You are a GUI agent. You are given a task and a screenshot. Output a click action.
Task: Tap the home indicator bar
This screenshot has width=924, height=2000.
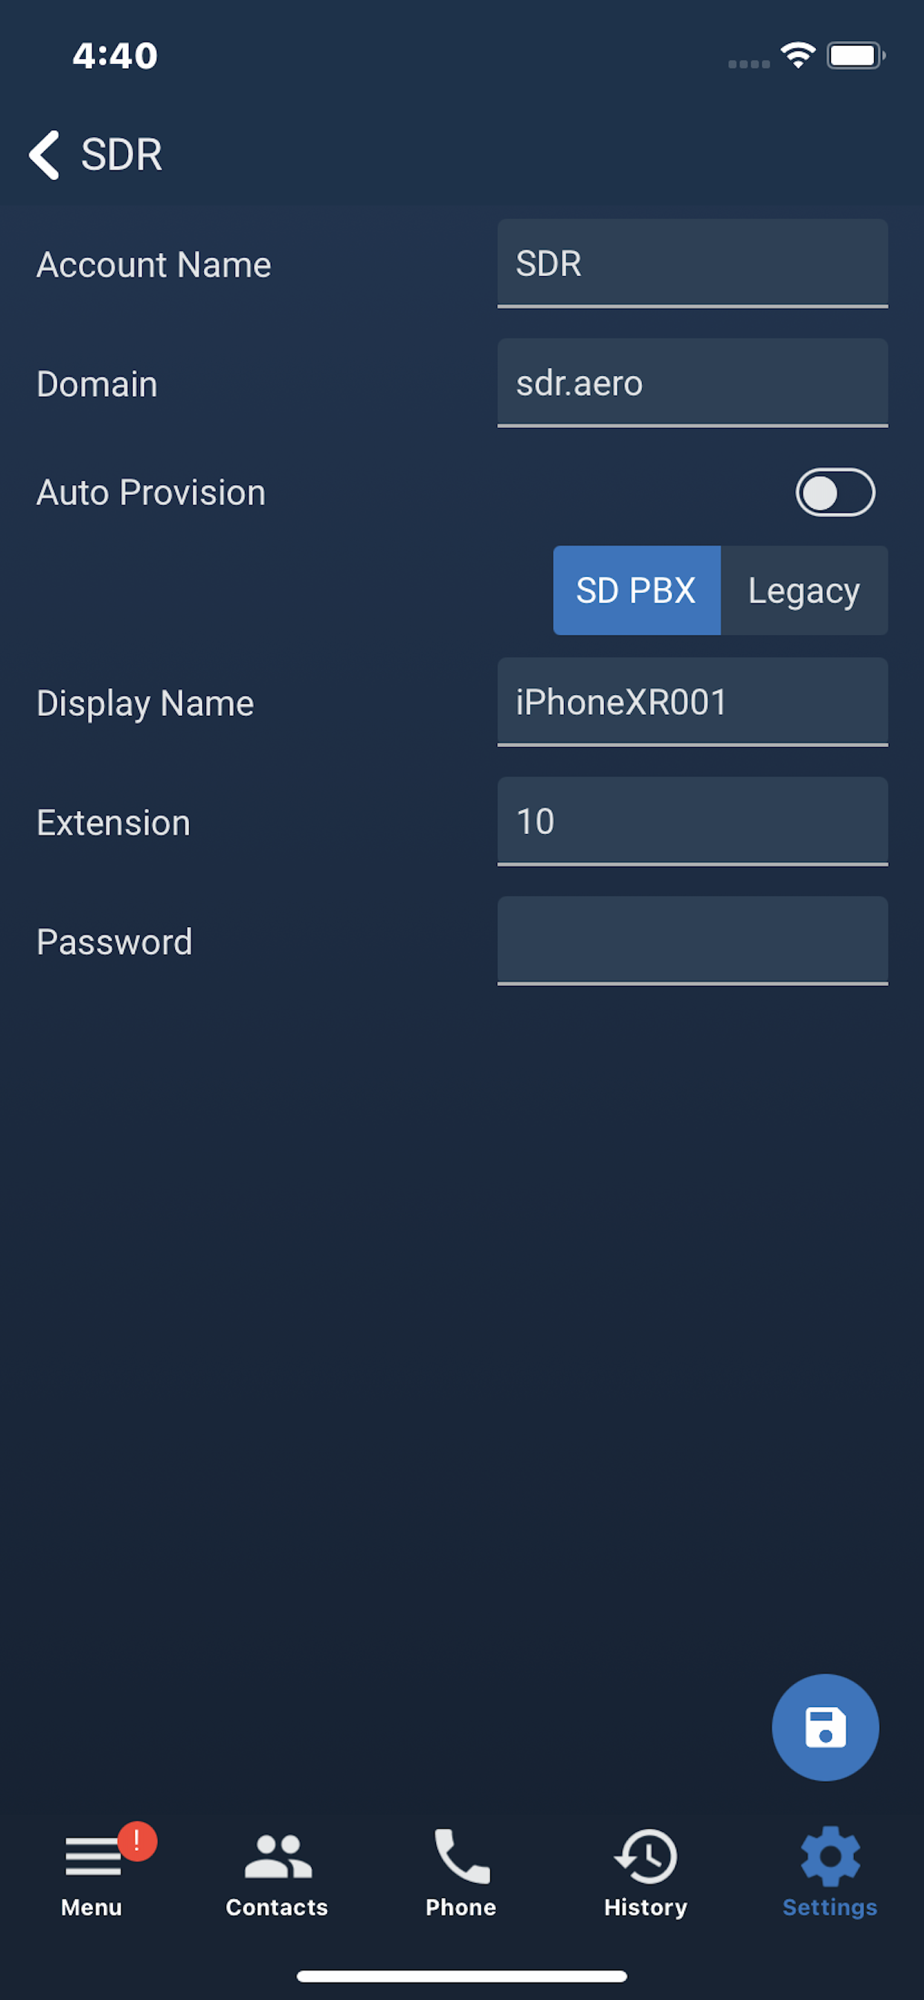[x=462, y=1976]
